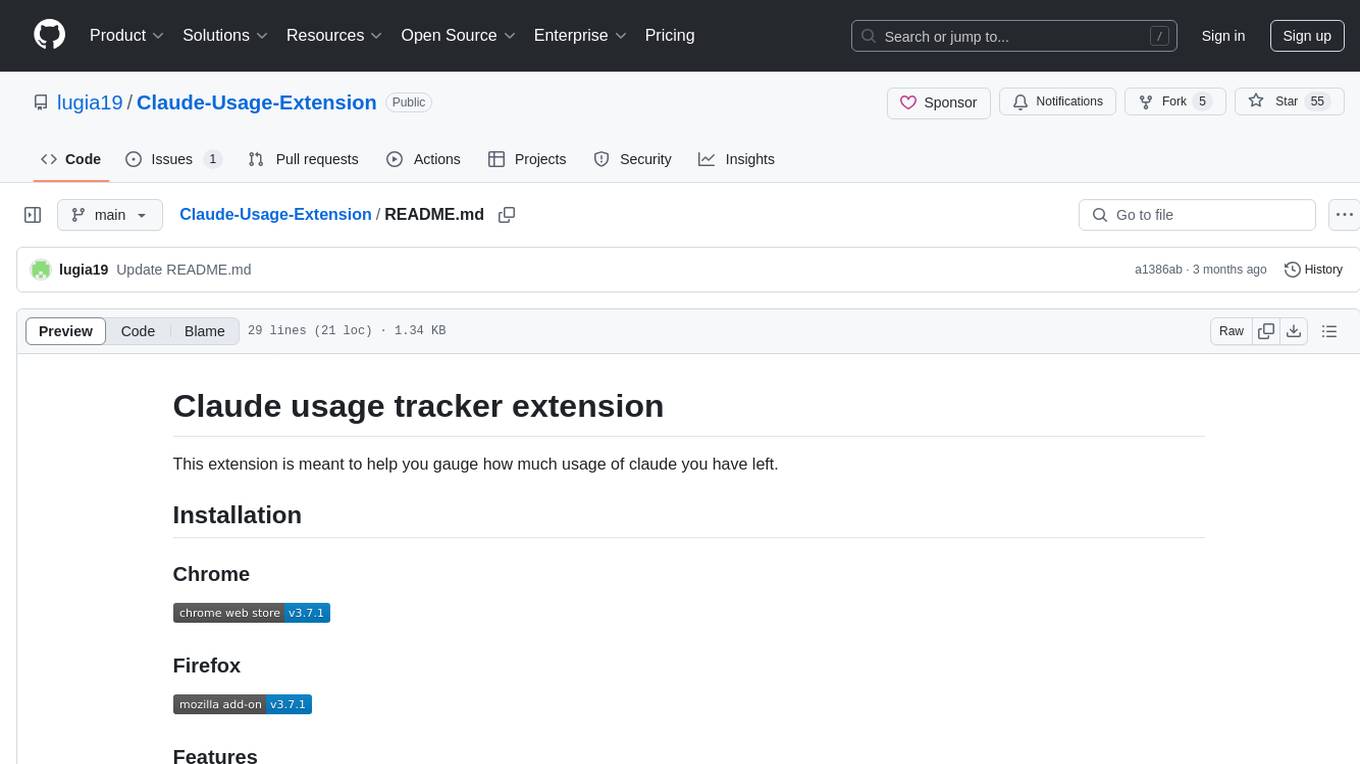Screen dimensions: 1360x764
Task: Expand the Resources menu
Action: click(x=334, y=35)
